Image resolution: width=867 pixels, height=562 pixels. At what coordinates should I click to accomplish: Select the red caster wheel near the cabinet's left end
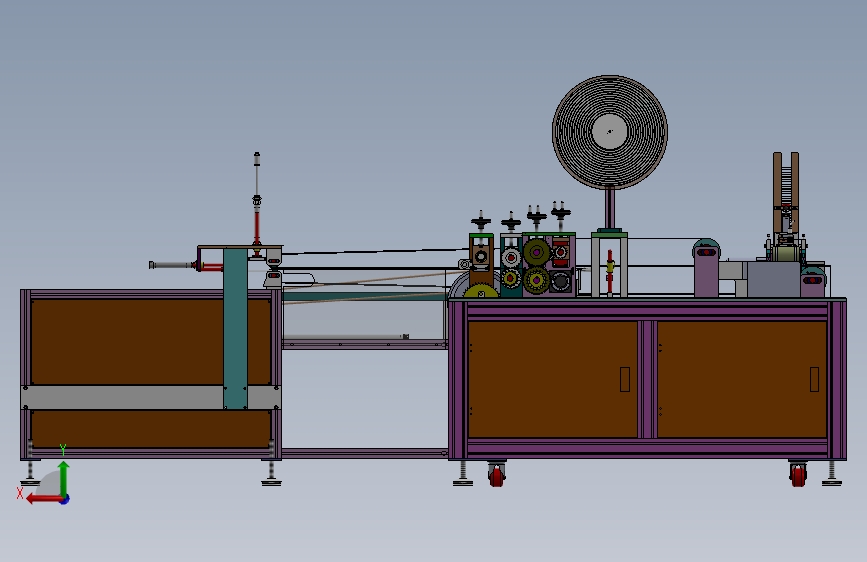pyautogui.click(x=497, y=476)
